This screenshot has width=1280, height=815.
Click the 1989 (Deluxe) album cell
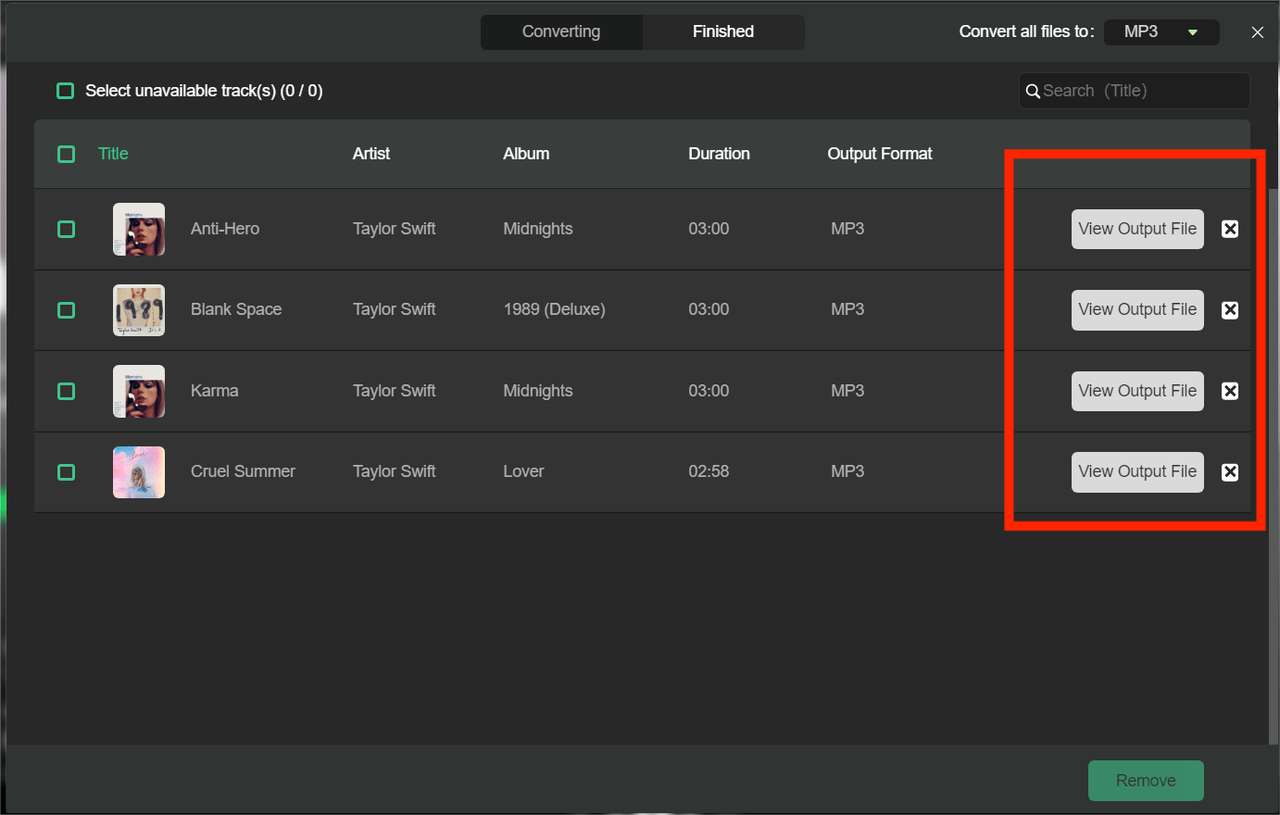(x=554, y=310)
